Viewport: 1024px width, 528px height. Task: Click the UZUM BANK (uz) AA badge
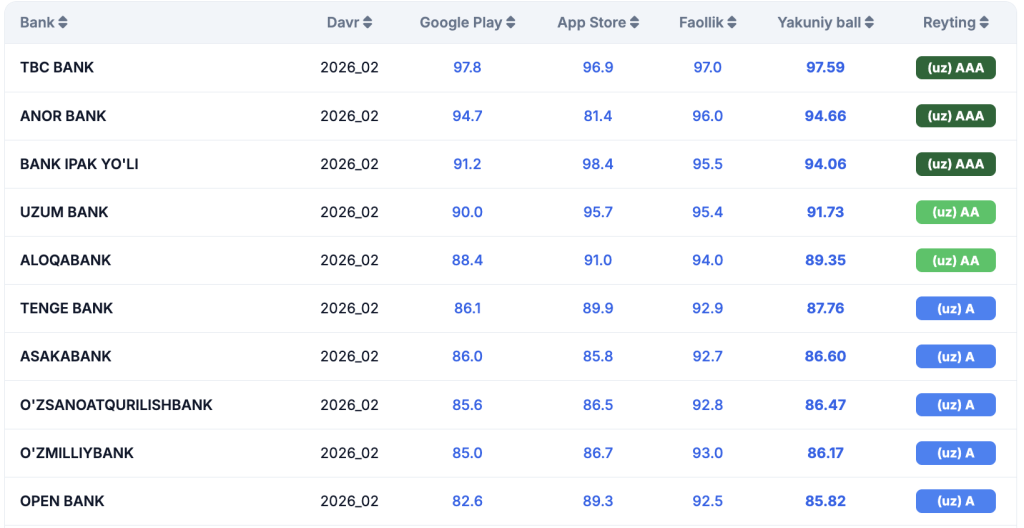(x=955, y=212)
